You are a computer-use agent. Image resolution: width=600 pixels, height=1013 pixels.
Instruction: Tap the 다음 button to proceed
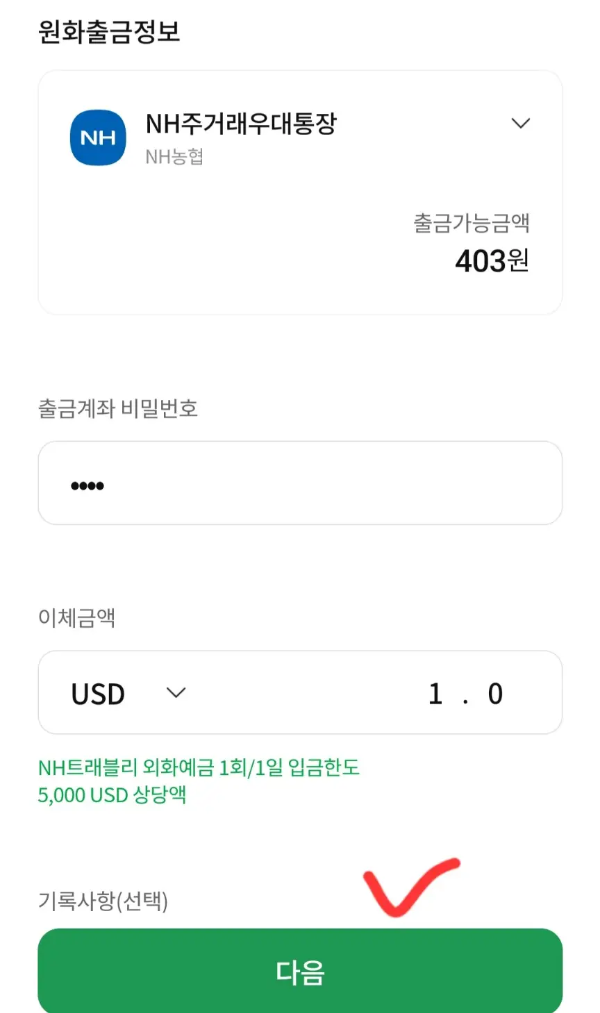pos(300,969)
